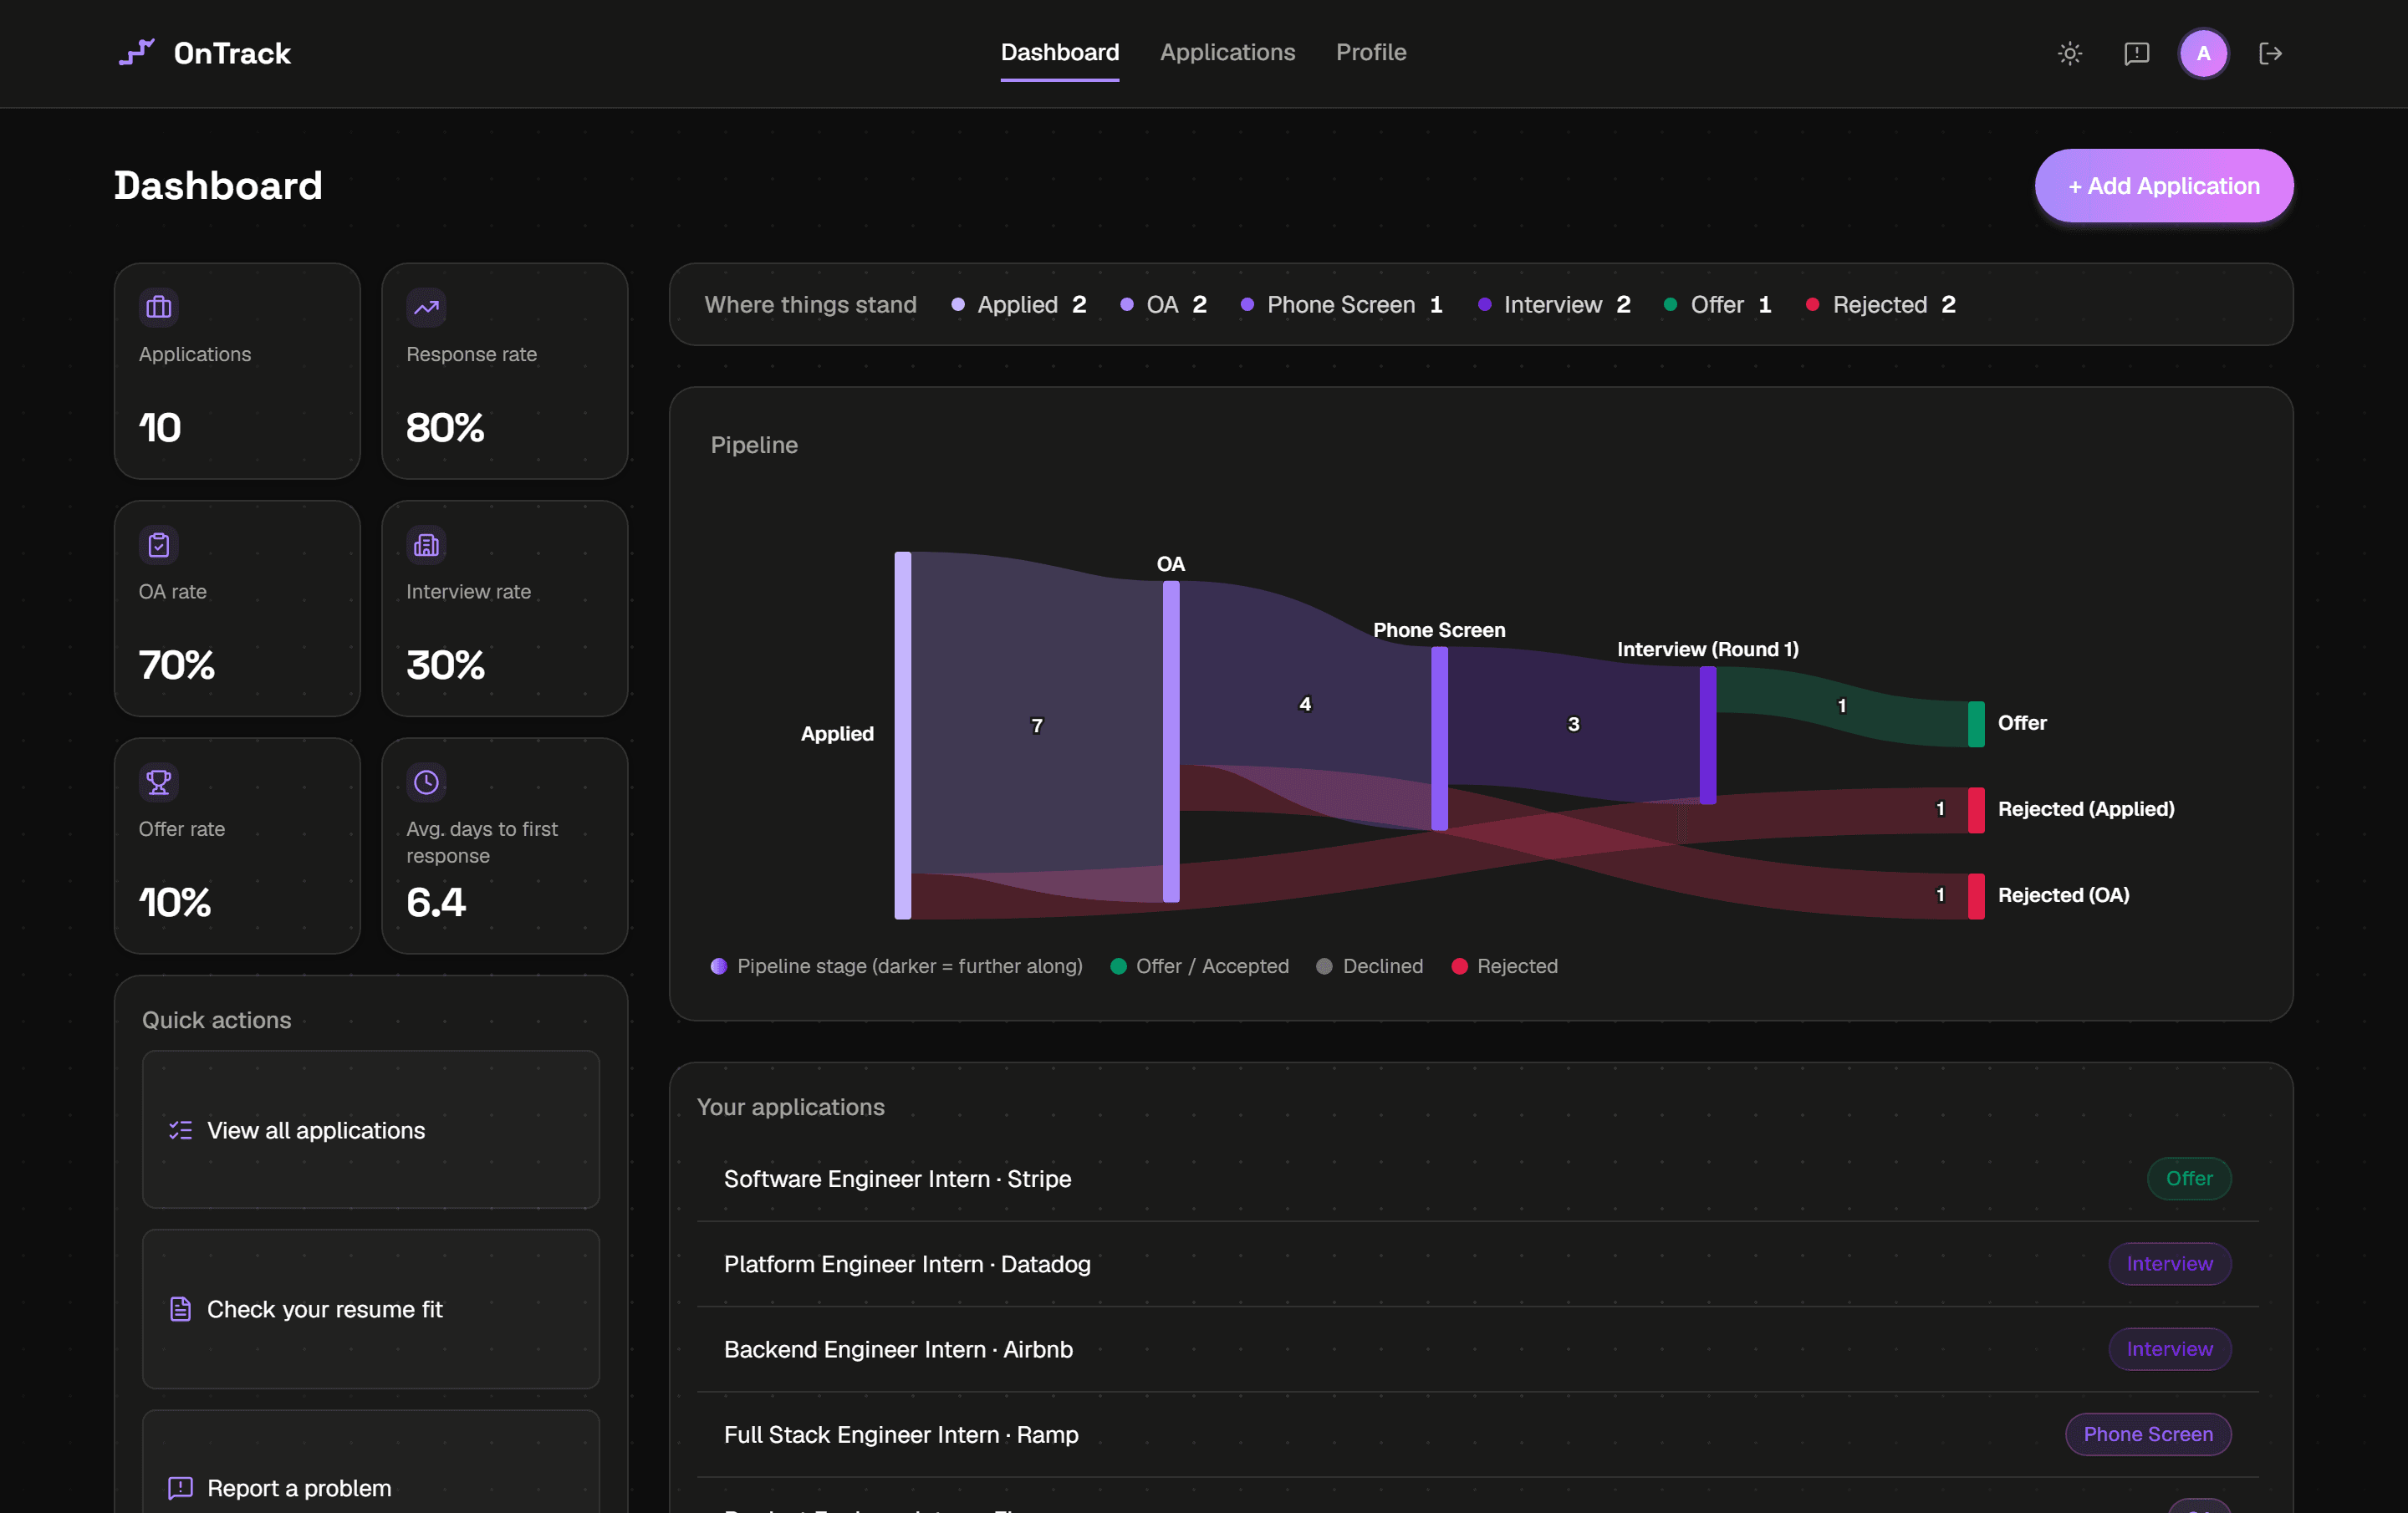Click the checklist icon beside View all applications

click(x=180, y=1130)
